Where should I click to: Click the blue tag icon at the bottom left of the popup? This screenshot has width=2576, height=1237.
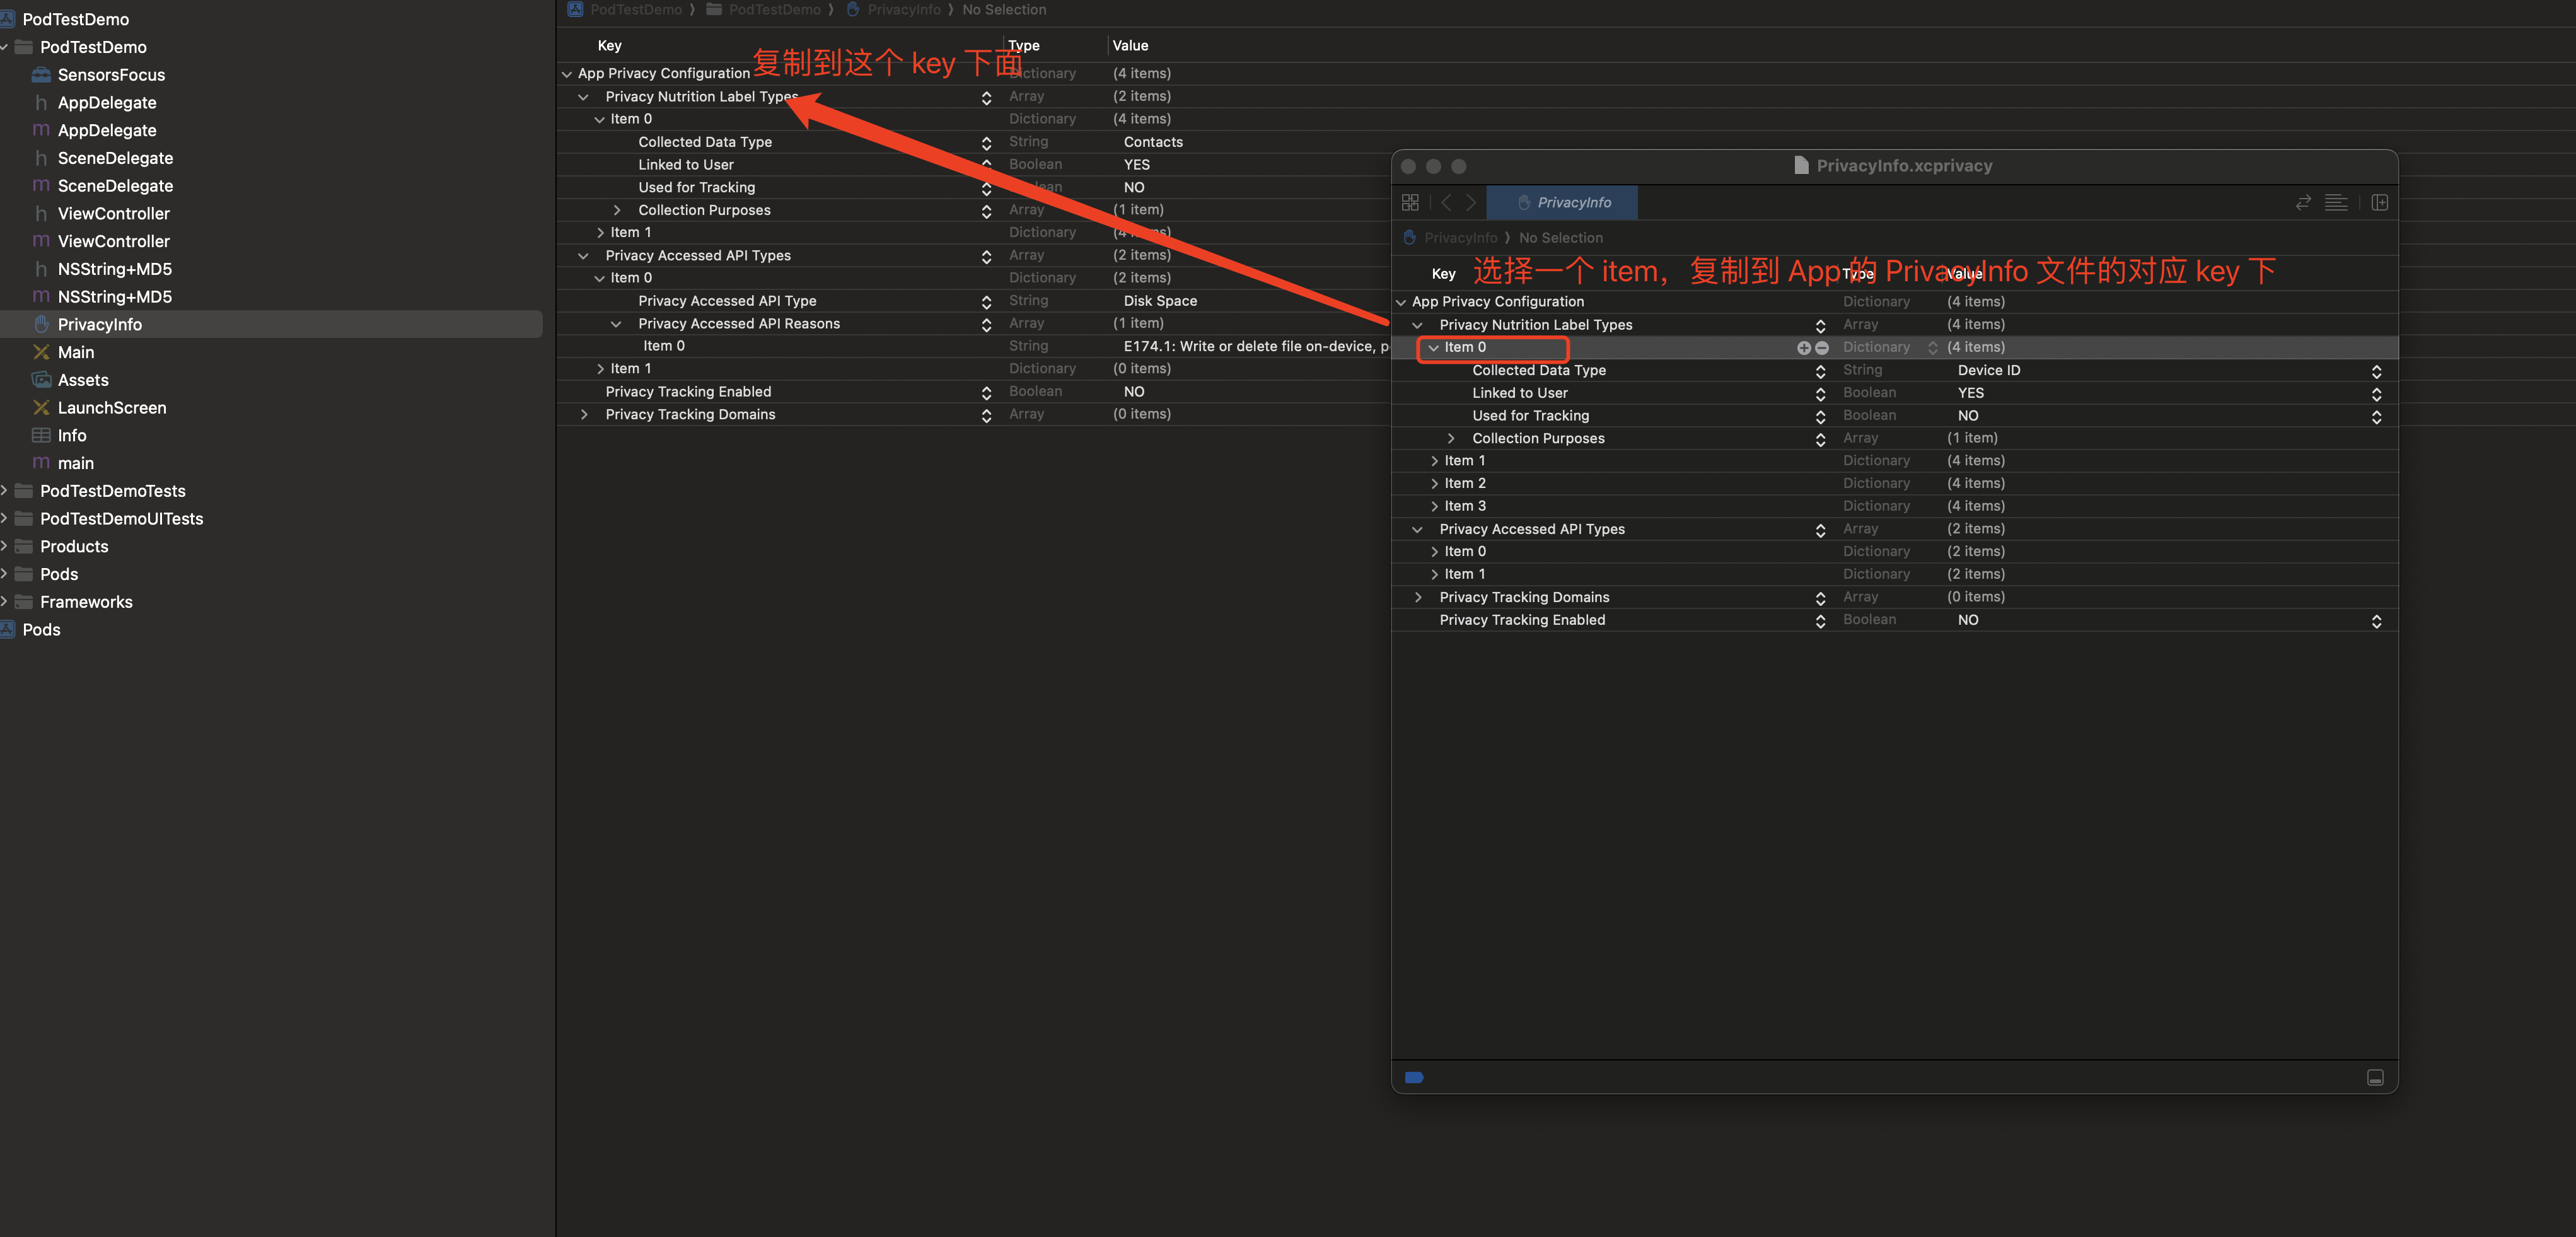[x=1414, y=1077]
